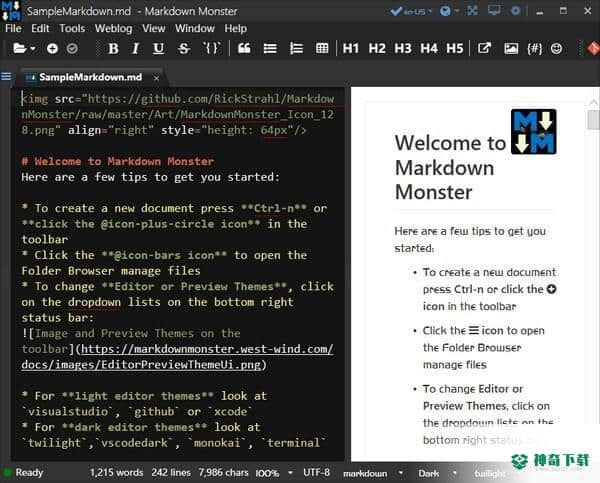The width and height of the screenshot is (600, 483).
Task: Toggle the sidebar with hamburger icon
Action: pos(6,77)
